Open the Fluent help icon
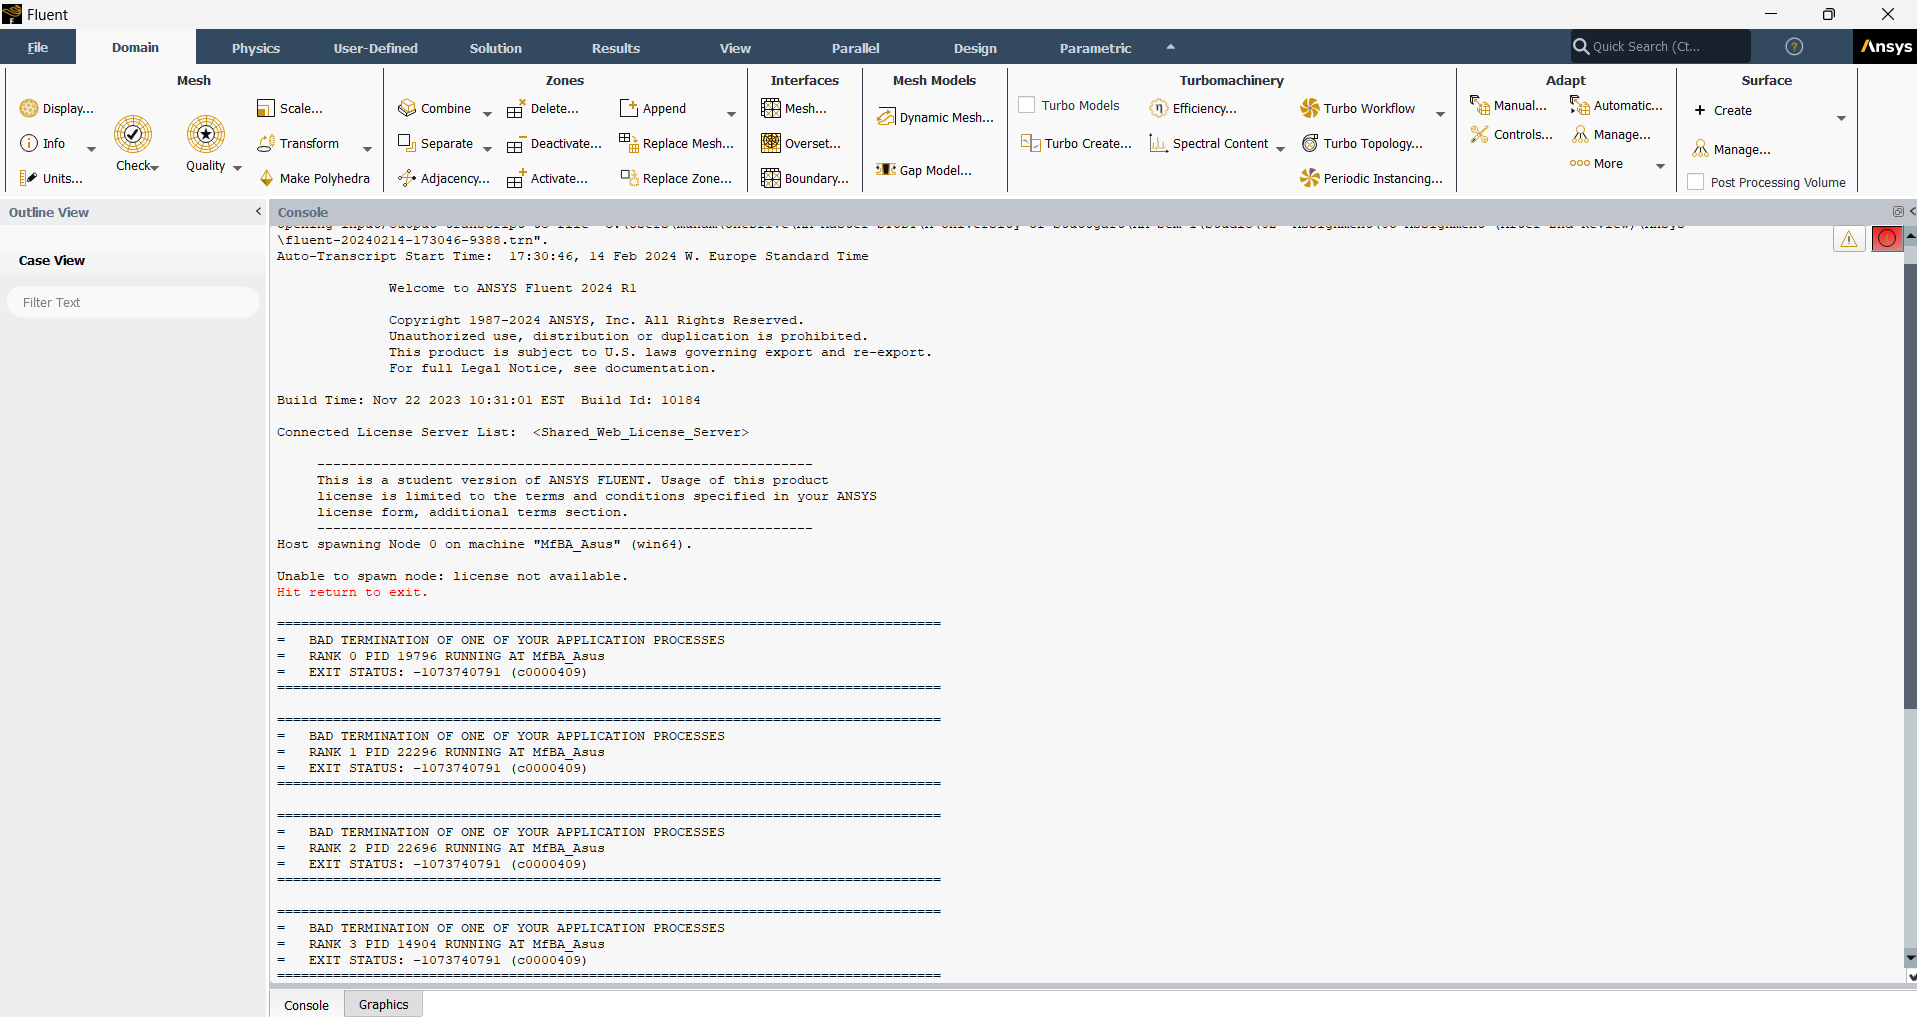The height and width of the screenshot is (1017, 1917). [x=1795, y=46]
